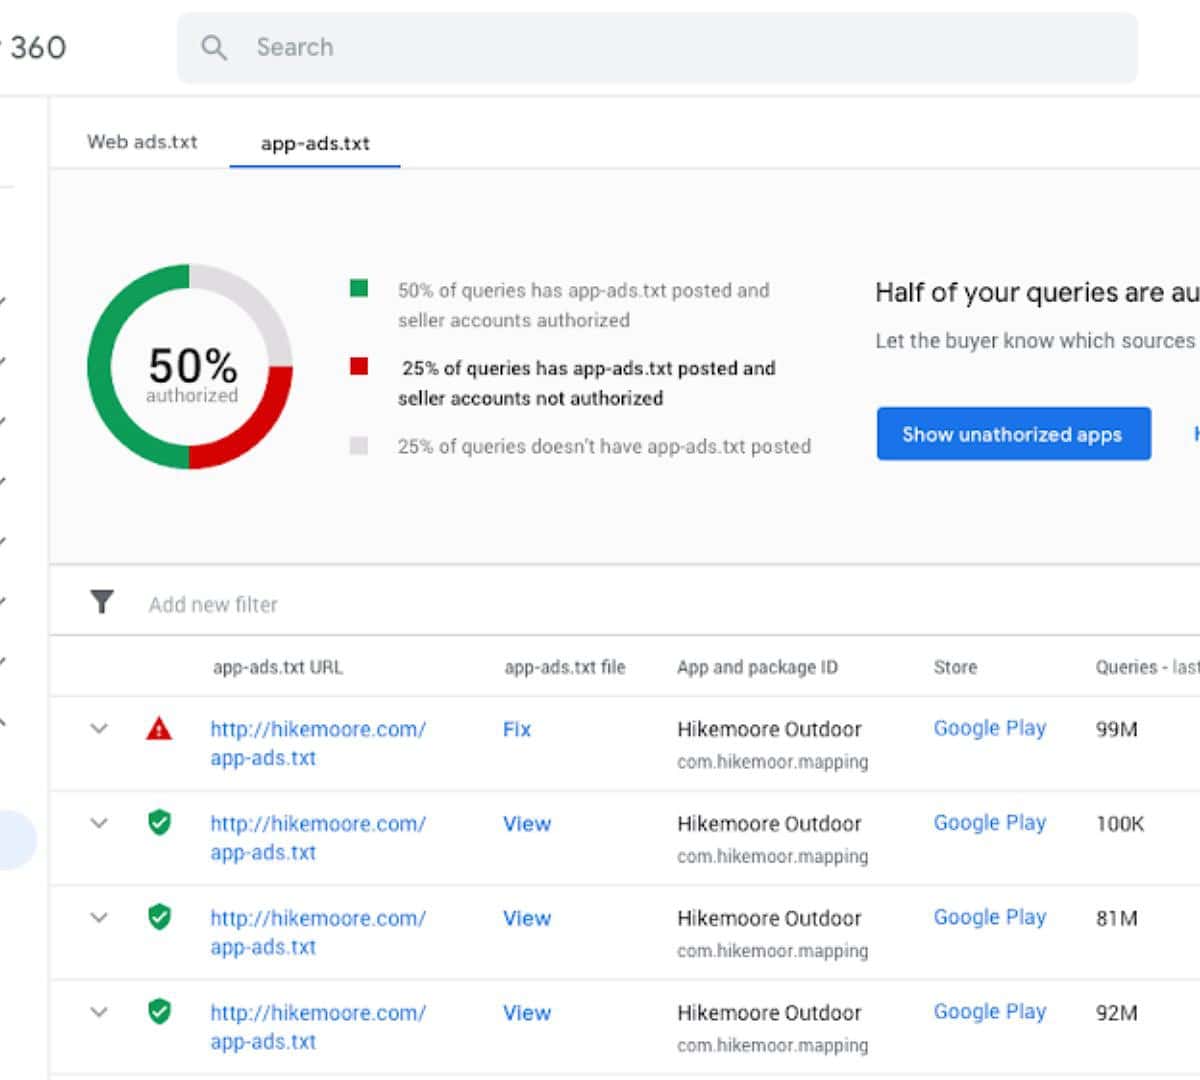Click the green shield in the 81M row
The image size is (1200, 1080).
tap(159, 917)
